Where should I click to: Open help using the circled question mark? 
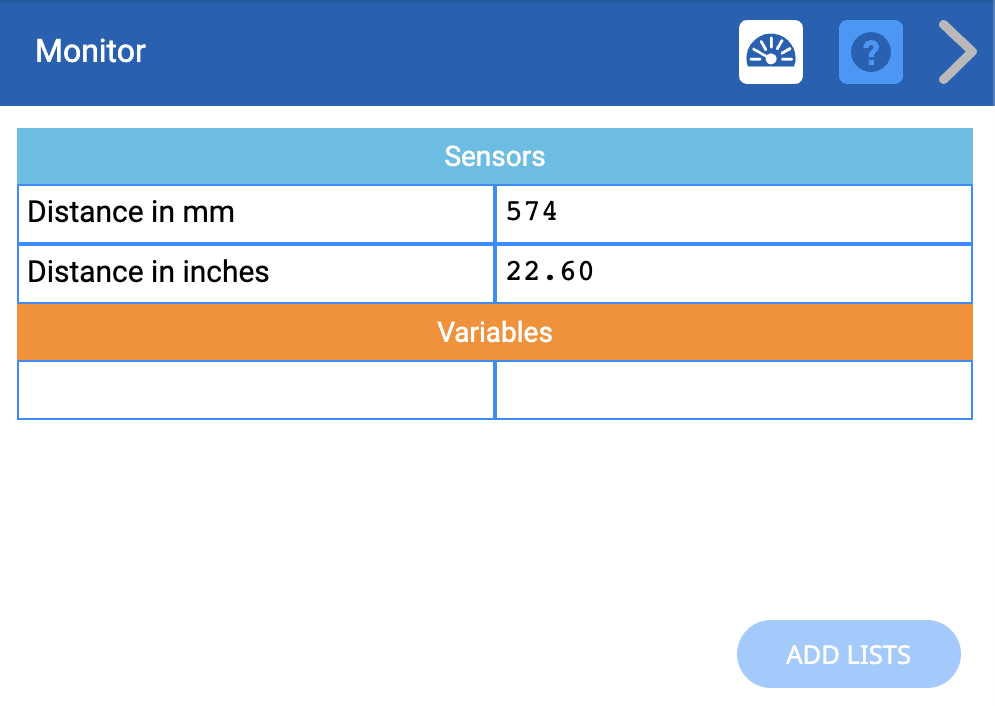pyautogui.click(x=870, y=51)
